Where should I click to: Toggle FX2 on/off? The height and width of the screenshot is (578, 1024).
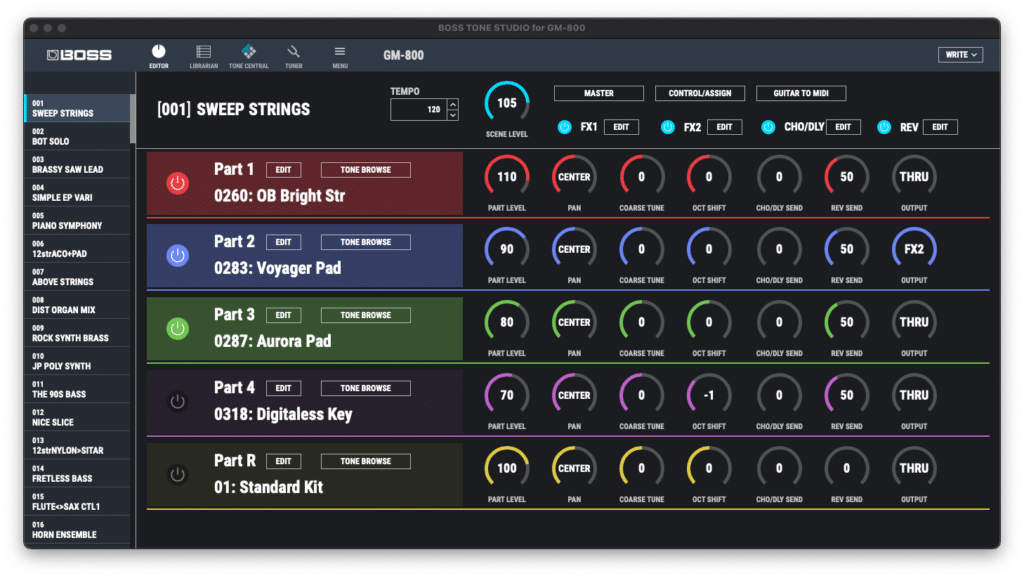pos(667,127)
